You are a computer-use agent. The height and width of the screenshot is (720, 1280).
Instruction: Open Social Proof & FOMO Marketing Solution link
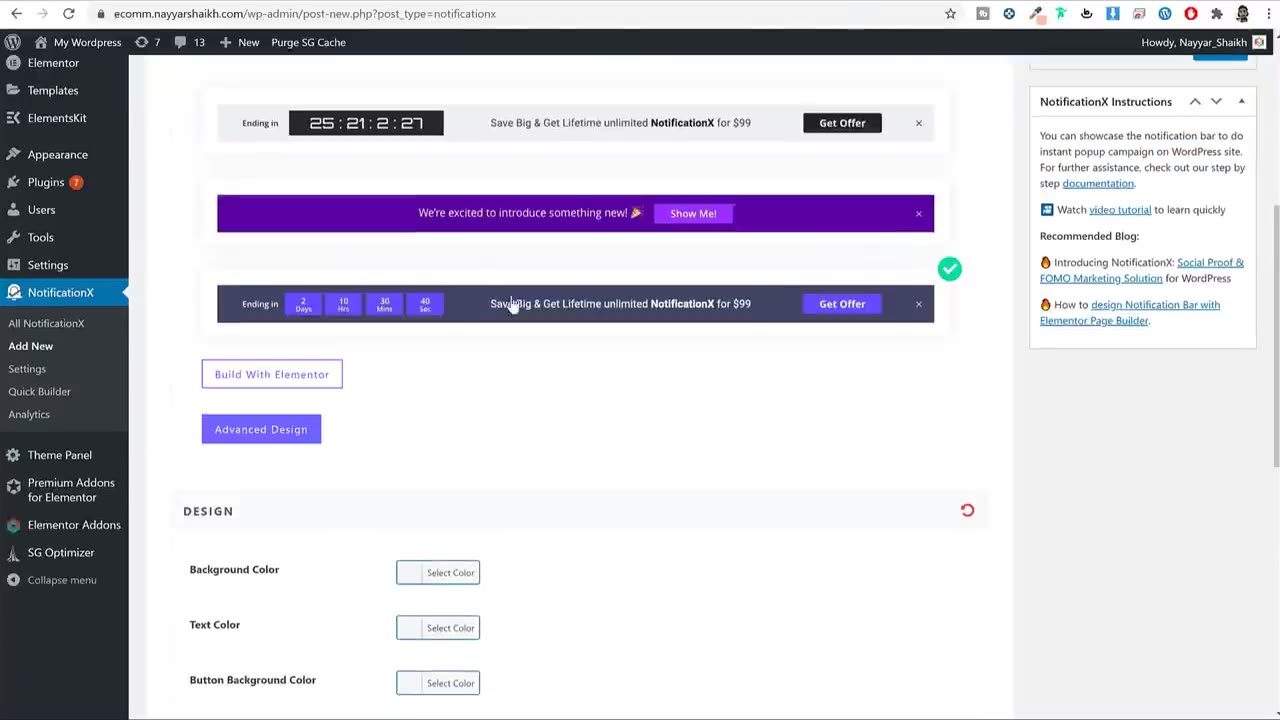[x=1142, y=270]
